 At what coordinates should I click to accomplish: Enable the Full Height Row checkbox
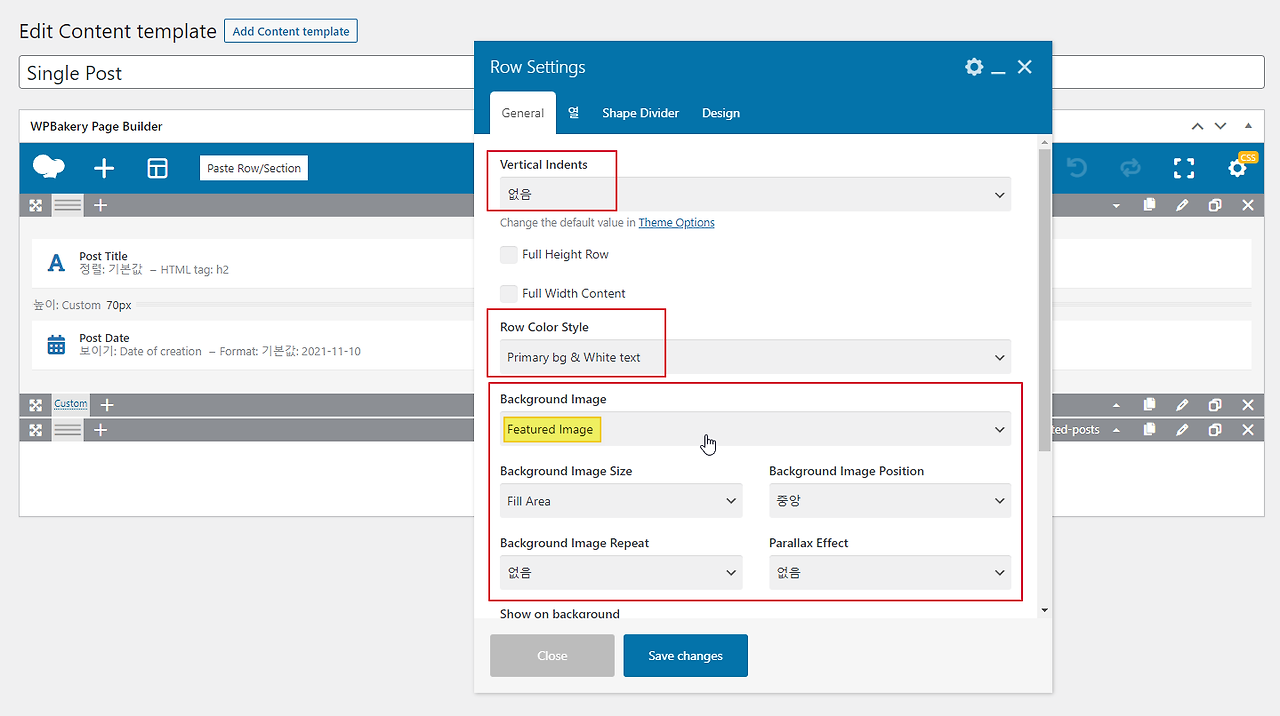509,254
